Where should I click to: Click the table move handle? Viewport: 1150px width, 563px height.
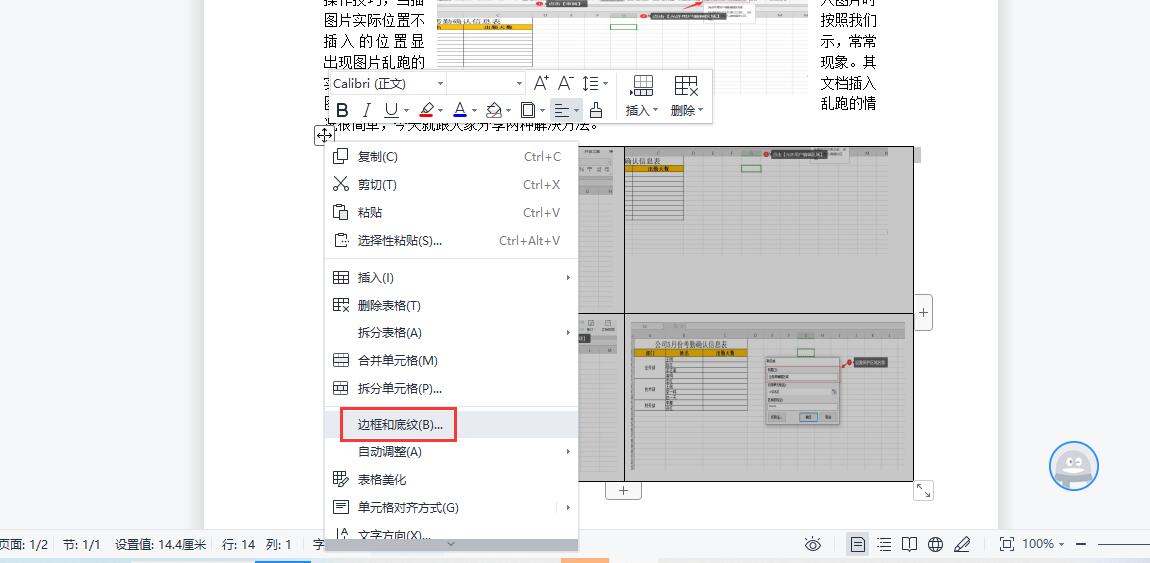click(x=324, y=135)
